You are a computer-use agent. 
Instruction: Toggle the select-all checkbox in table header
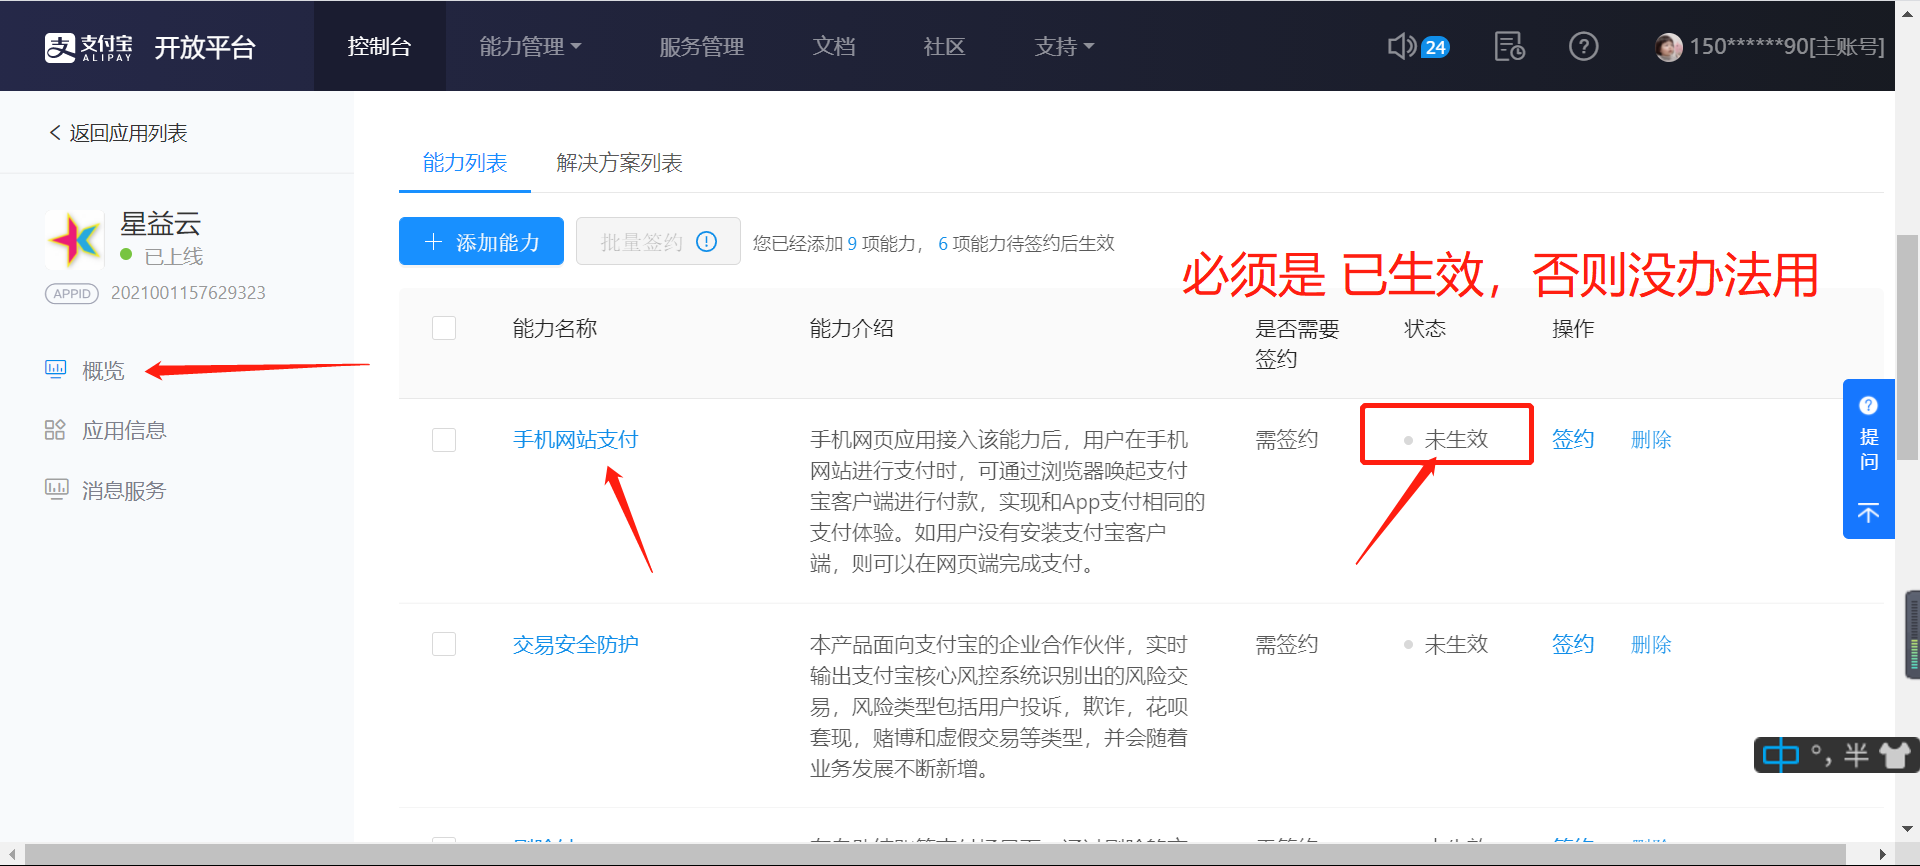(444, 328)
